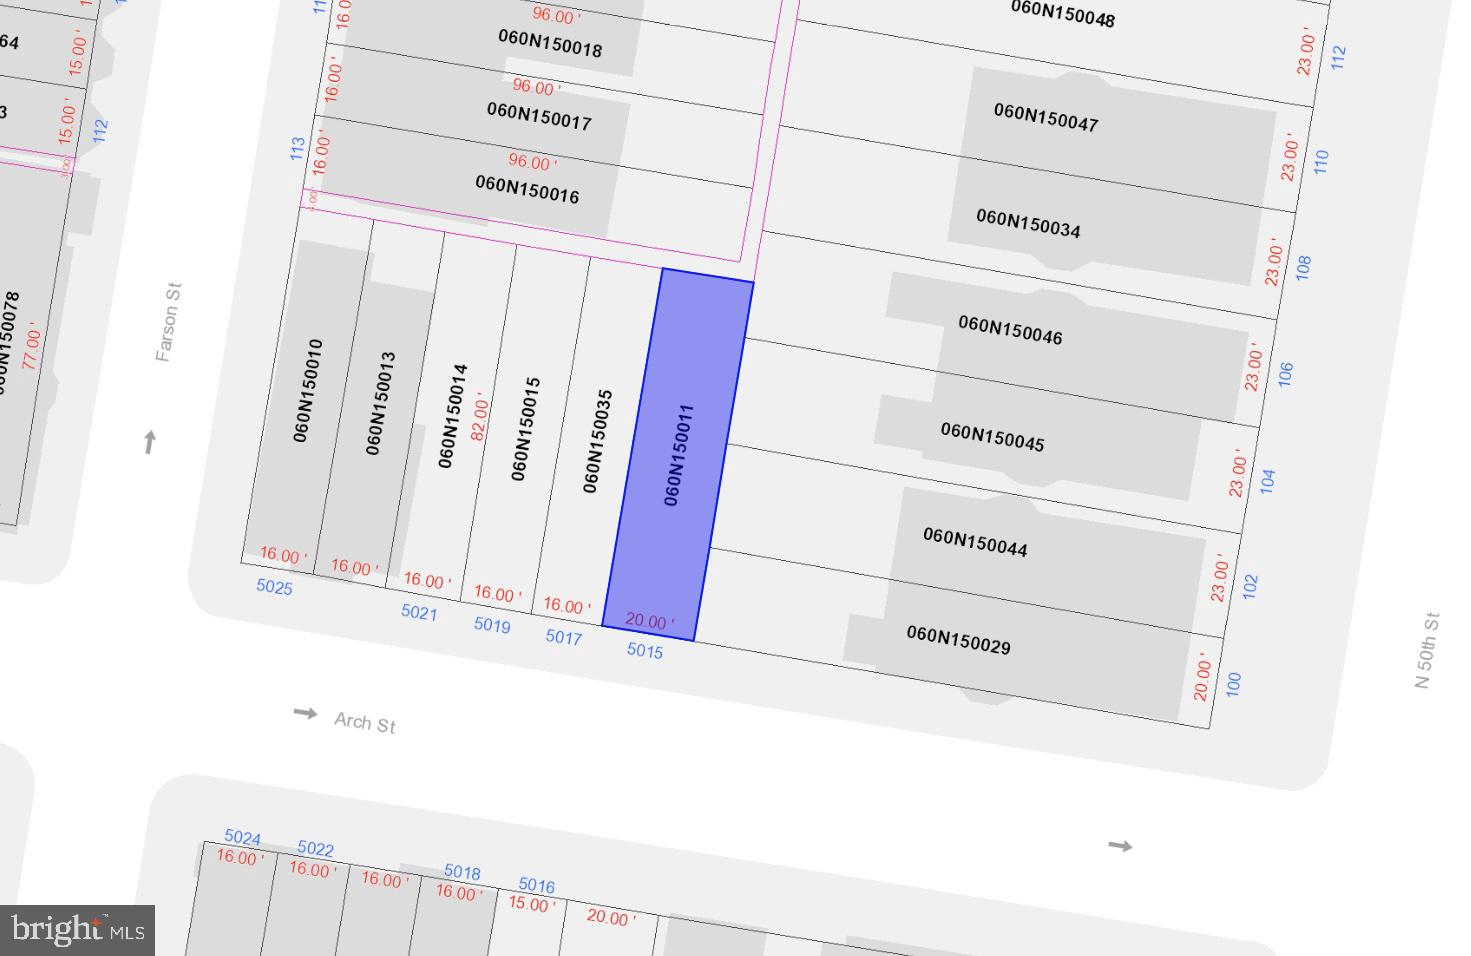Click parcel label 060N150035
This screenshot has width=1471, height=956.
click(x=597, y=441)
